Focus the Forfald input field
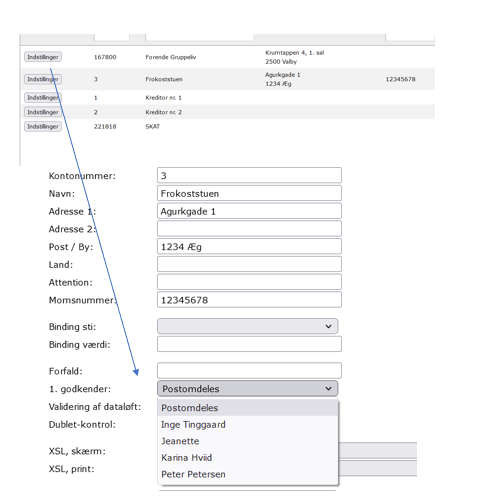The image size is (496, 496). tap(249, 371)
